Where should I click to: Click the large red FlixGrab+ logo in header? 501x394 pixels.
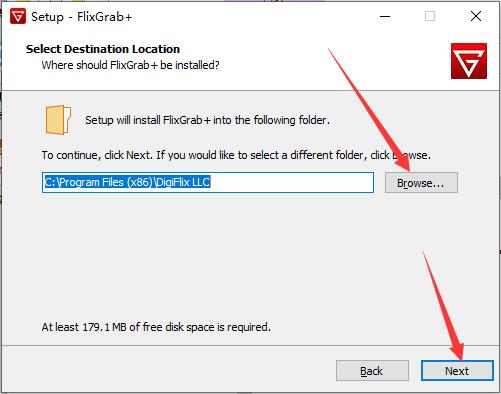coord(469,61)
